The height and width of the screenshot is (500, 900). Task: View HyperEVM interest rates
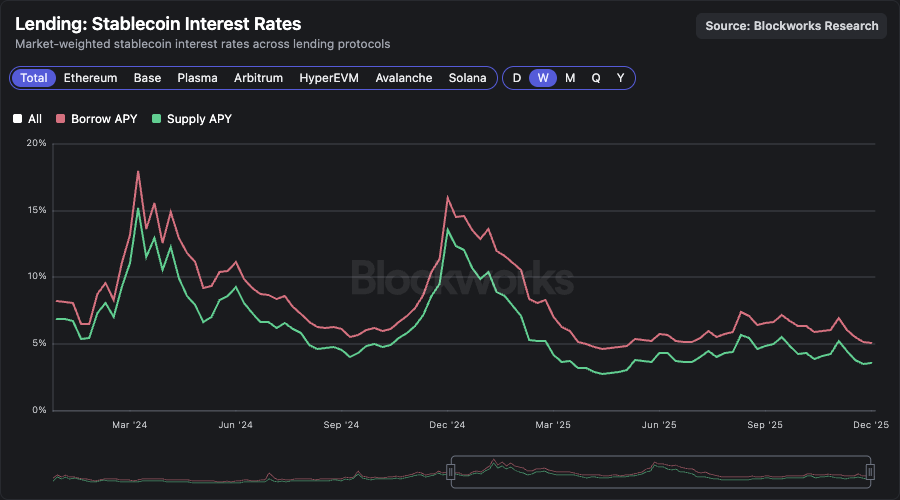click(x=329, y=78)
